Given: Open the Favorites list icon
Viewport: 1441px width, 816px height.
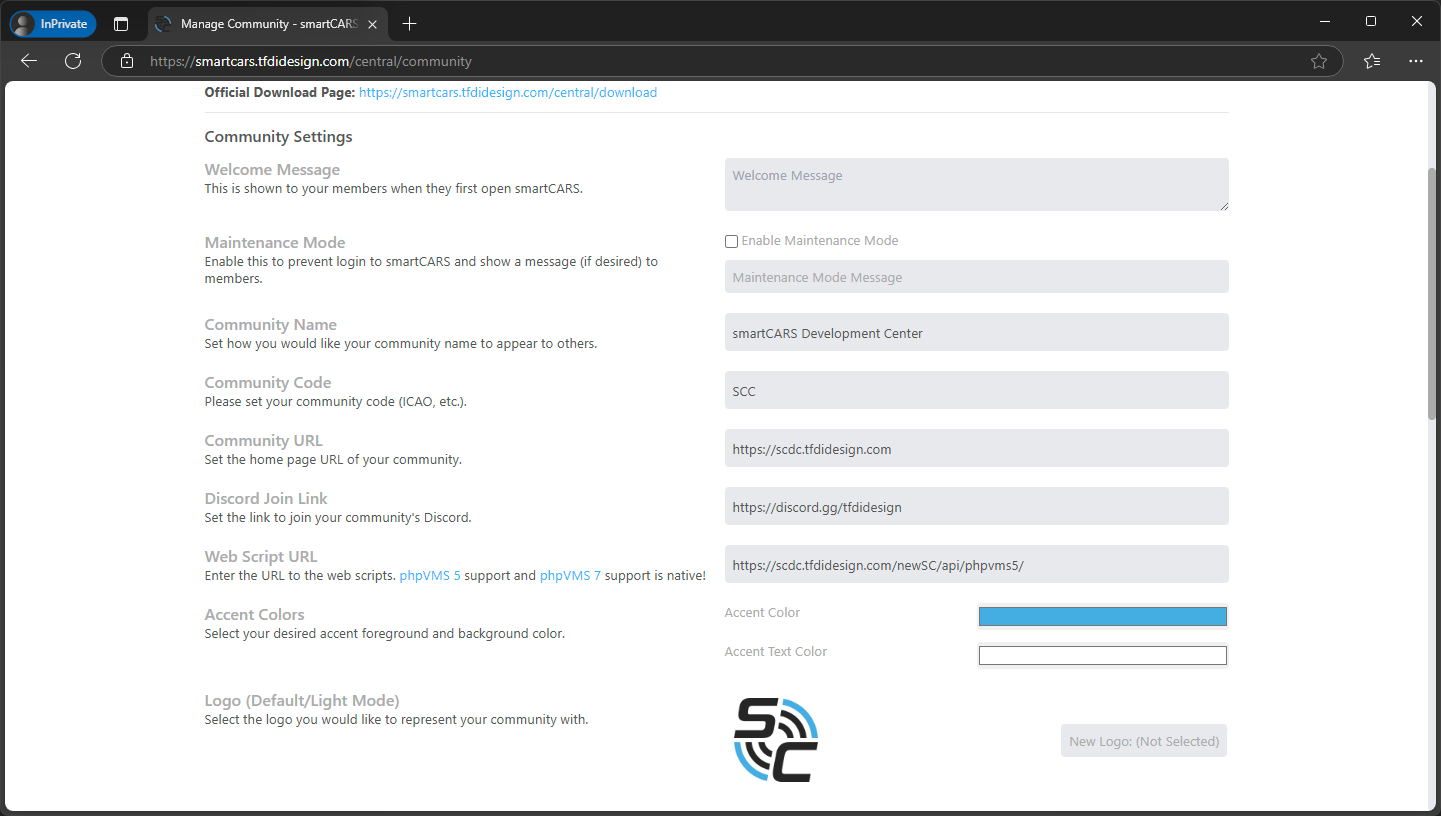Looking at the screenshot, I should click(1371, 61).
